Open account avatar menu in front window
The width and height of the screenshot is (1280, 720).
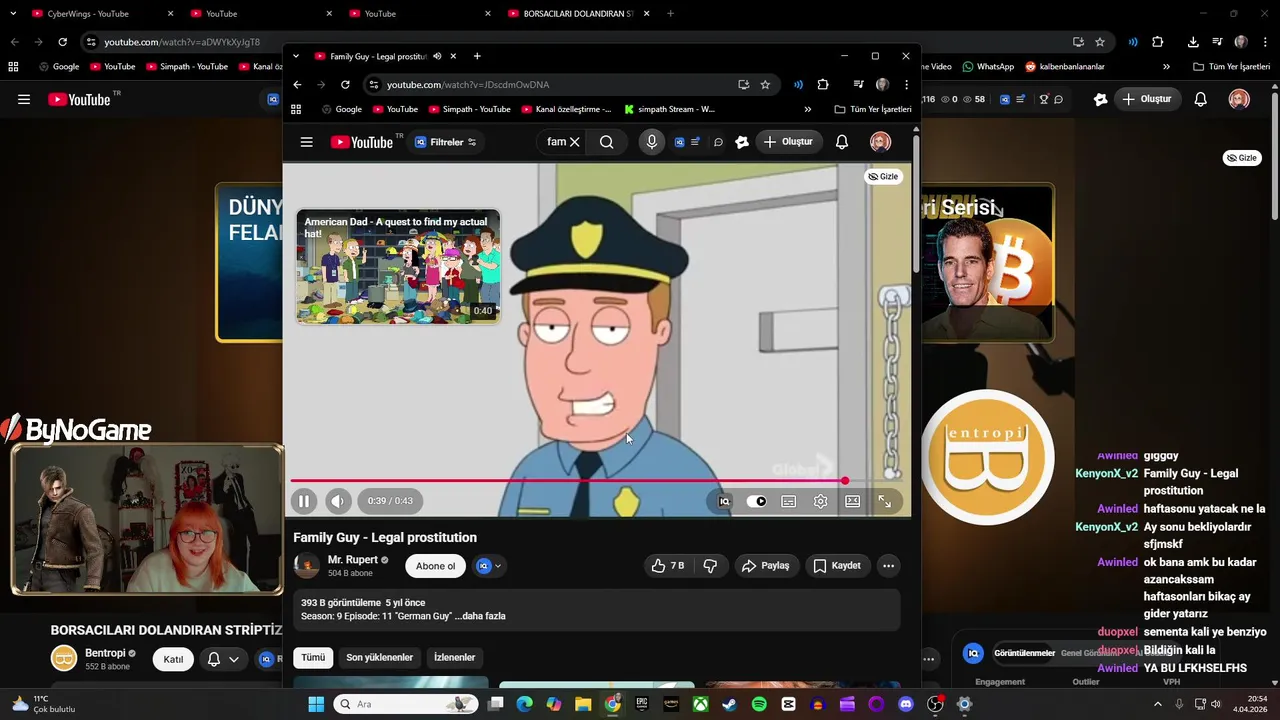(880, 142)
